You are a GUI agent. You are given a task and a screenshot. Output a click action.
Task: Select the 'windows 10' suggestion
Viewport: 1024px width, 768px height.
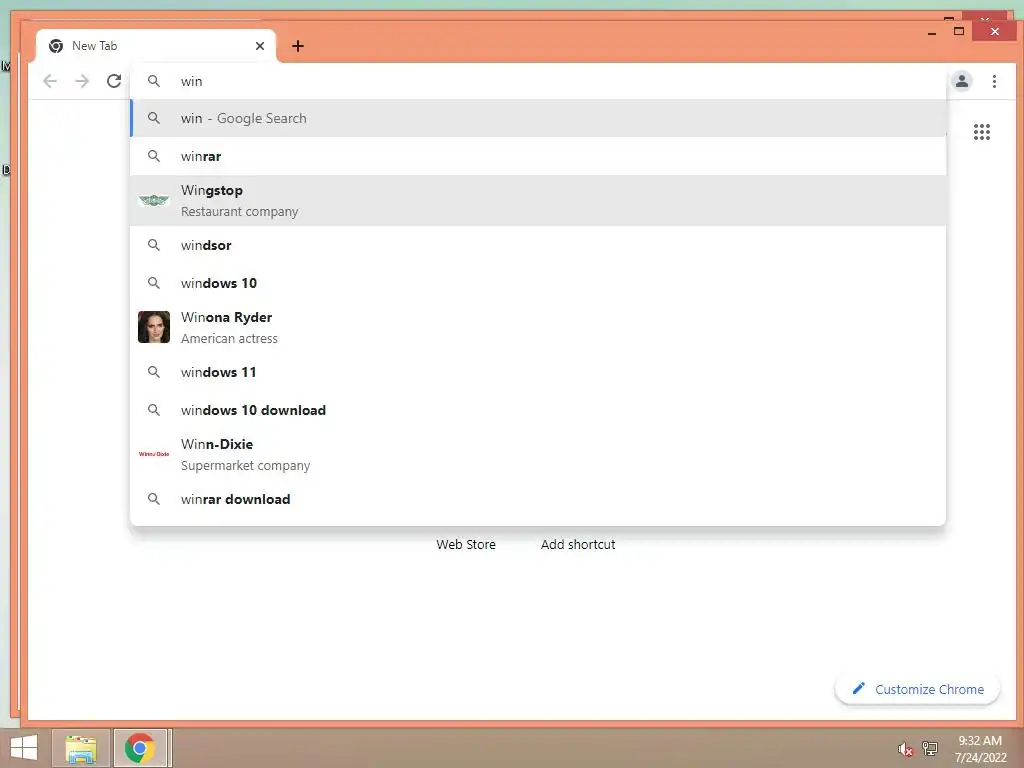pyautogui.click(x=537, y=283)
